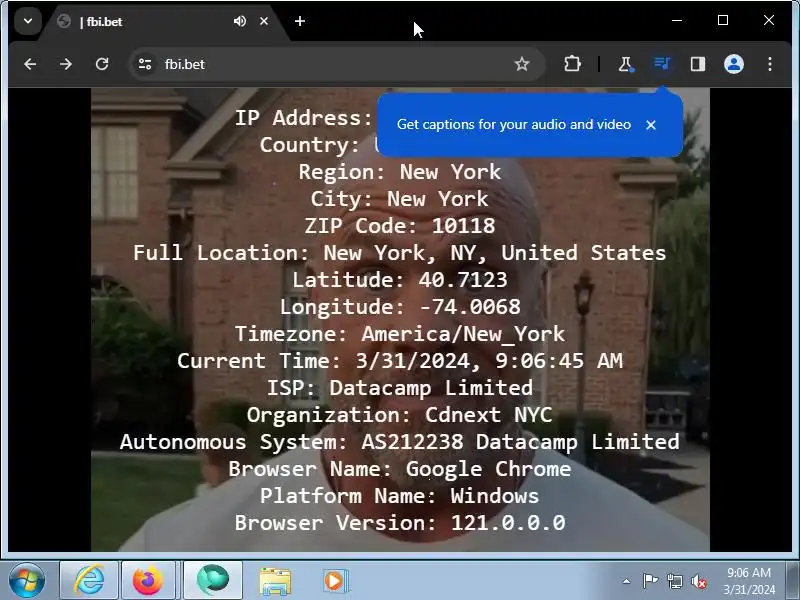Image resolution: width=800 pixels, height=600 pixels.
Task: Open the muted volume tray icon
Action: 698,581
